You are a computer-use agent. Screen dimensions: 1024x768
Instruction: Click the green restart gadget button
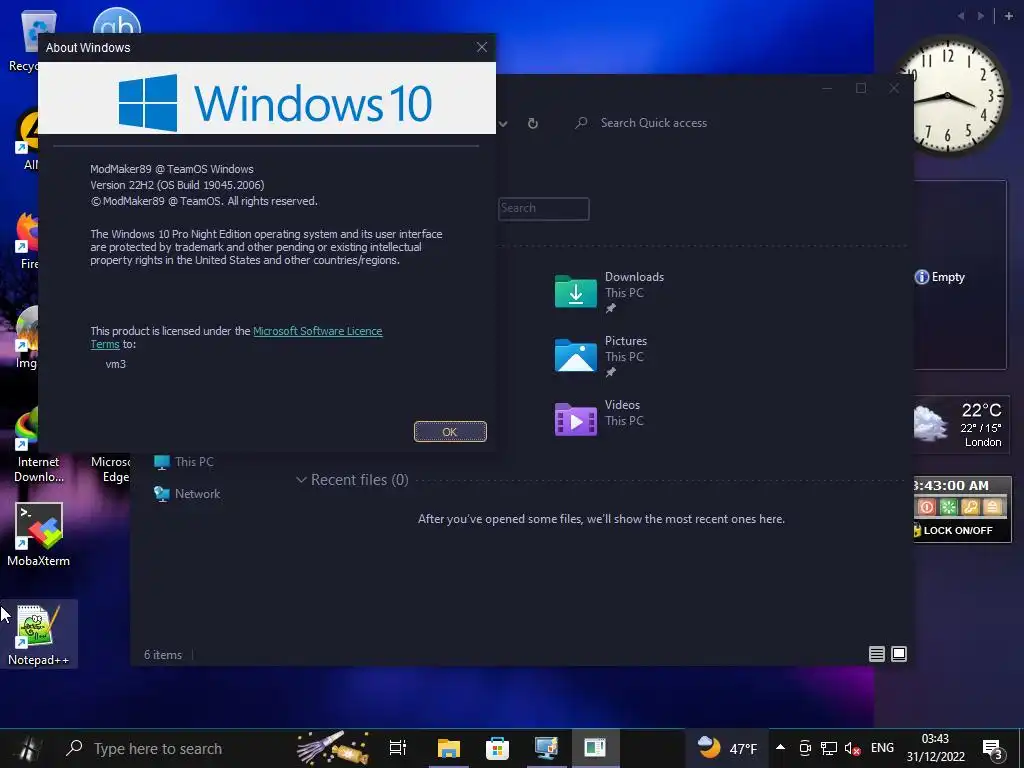point(948,507)
